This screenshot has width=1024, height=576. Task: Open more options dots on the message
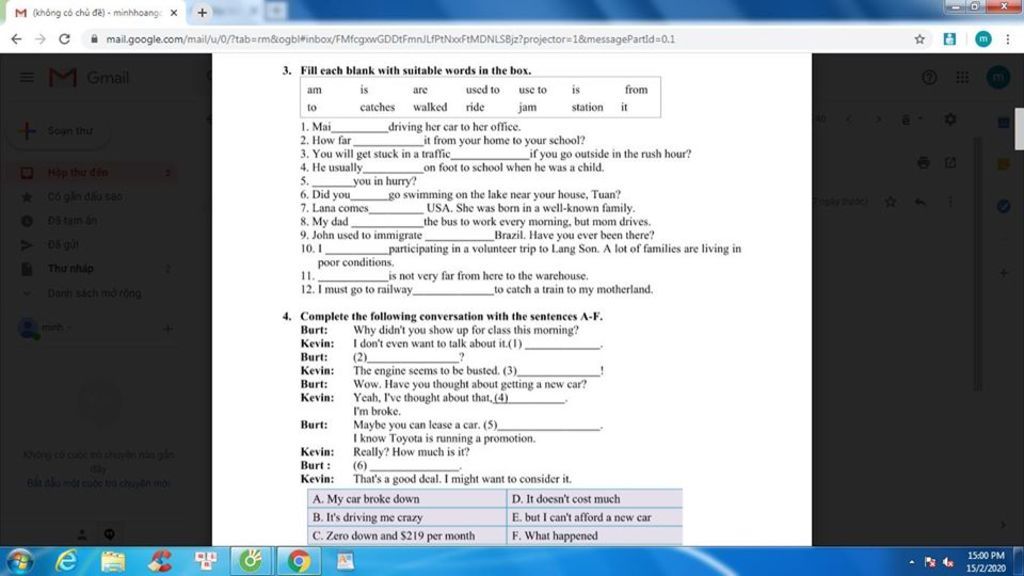(x=950, y=202)
